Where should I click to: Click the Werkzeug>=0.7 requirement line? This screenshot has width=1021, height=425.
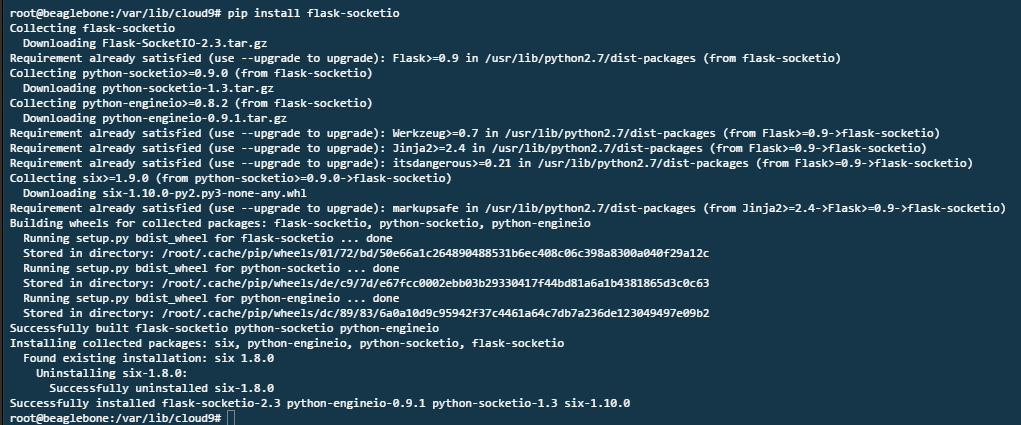click(475, 133)
